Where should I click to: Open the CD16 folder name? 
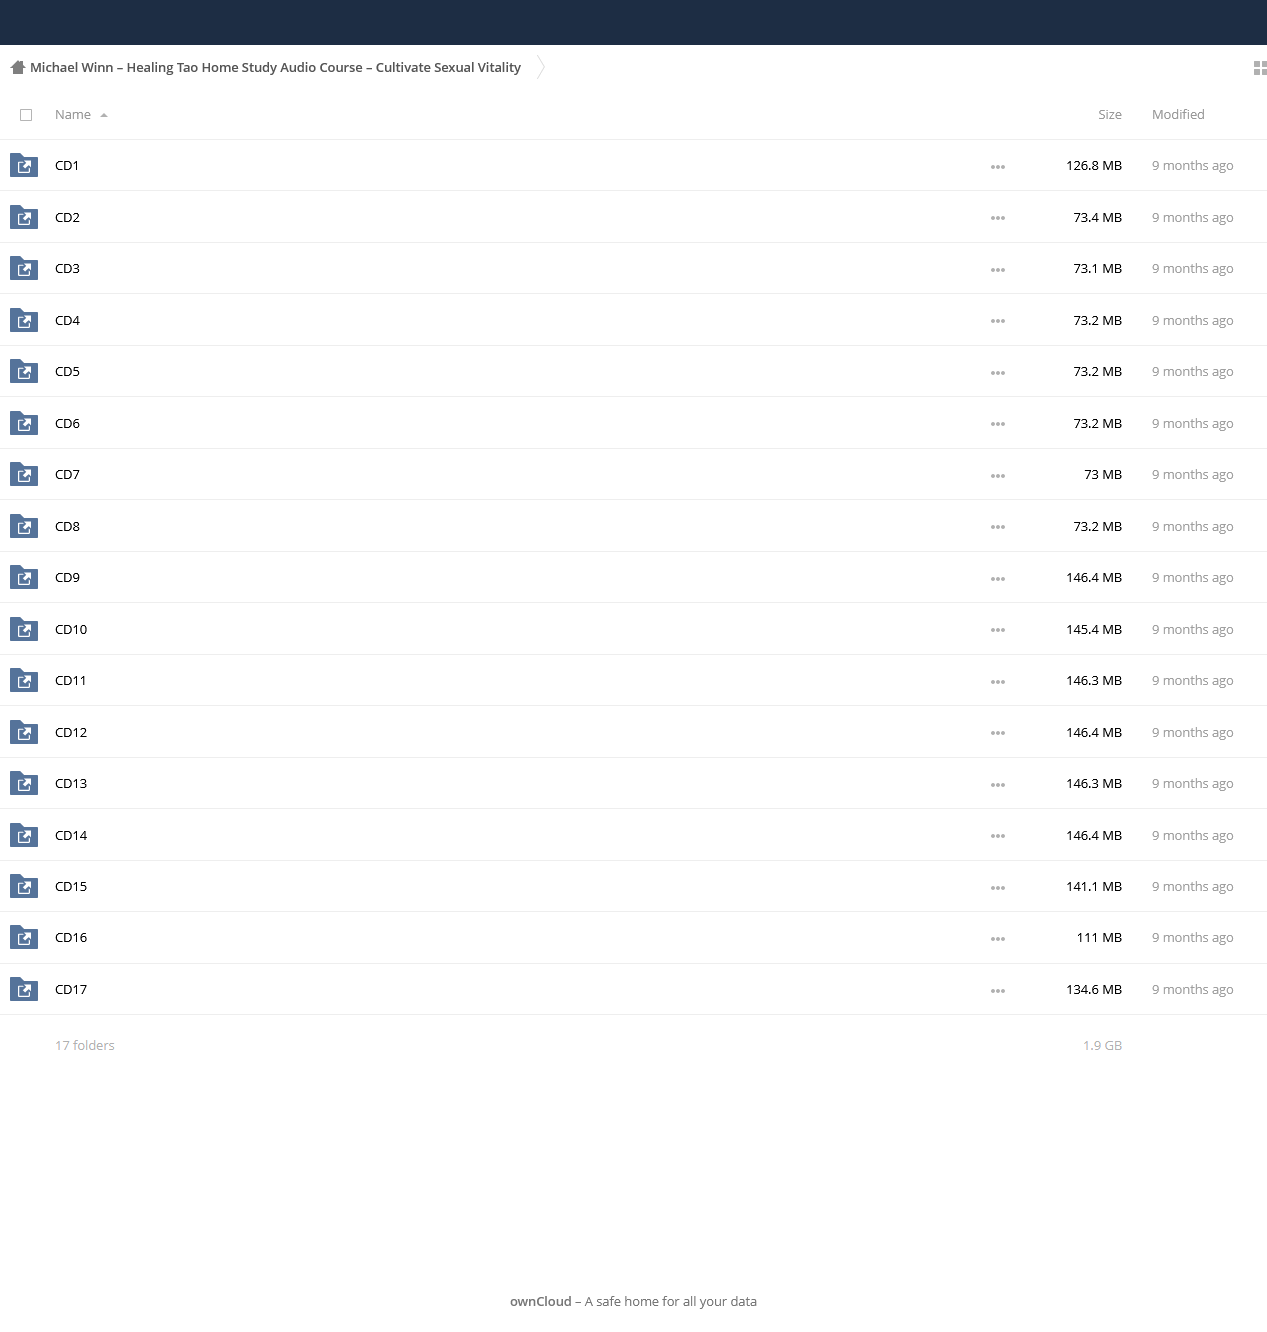(71, 938)
